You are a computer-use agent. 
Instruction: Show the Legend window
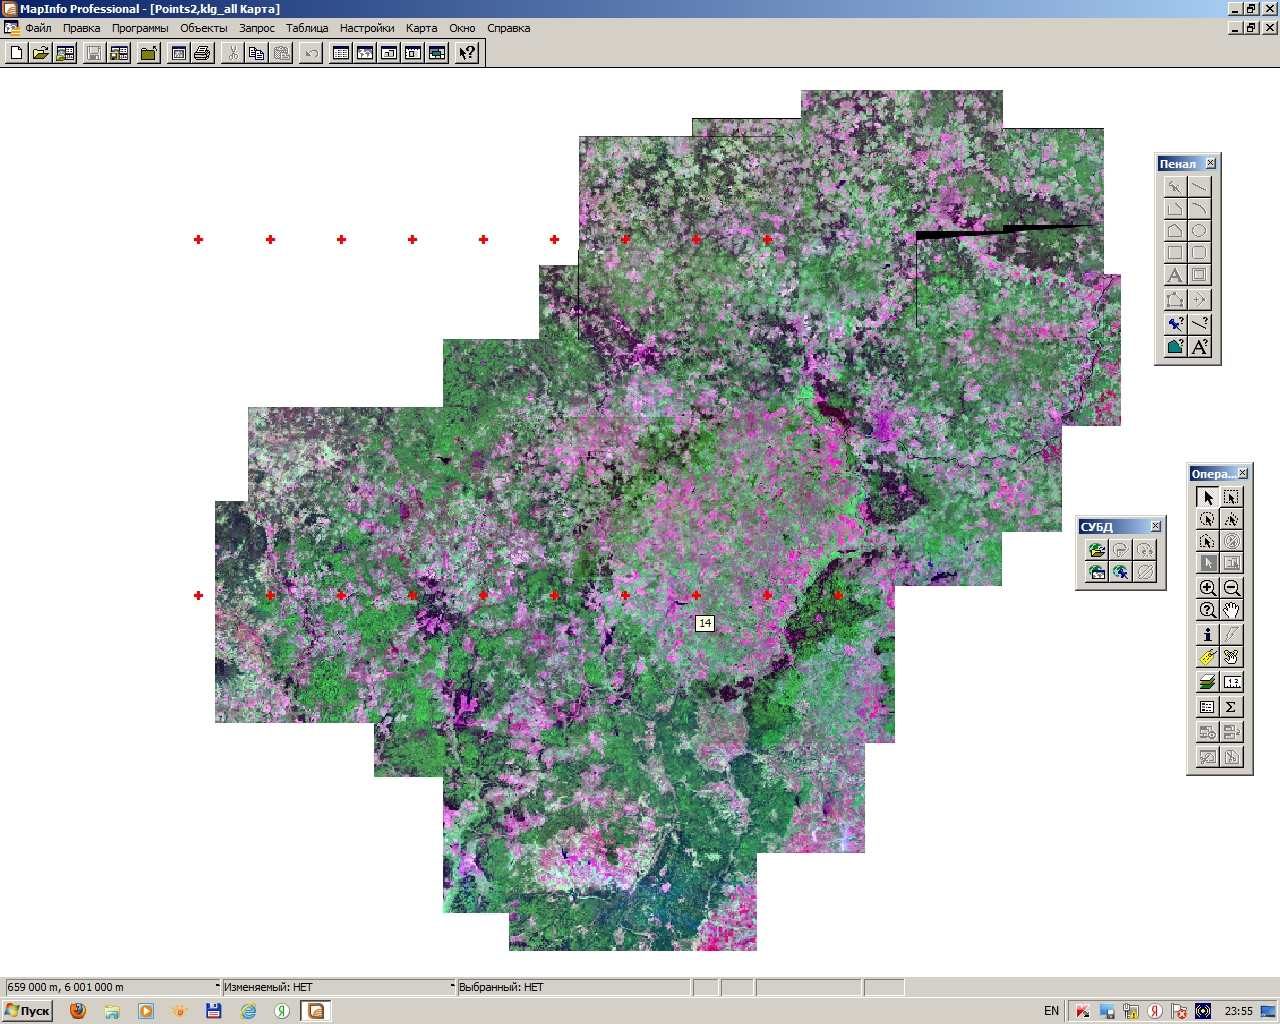(x=1207, y=706)
